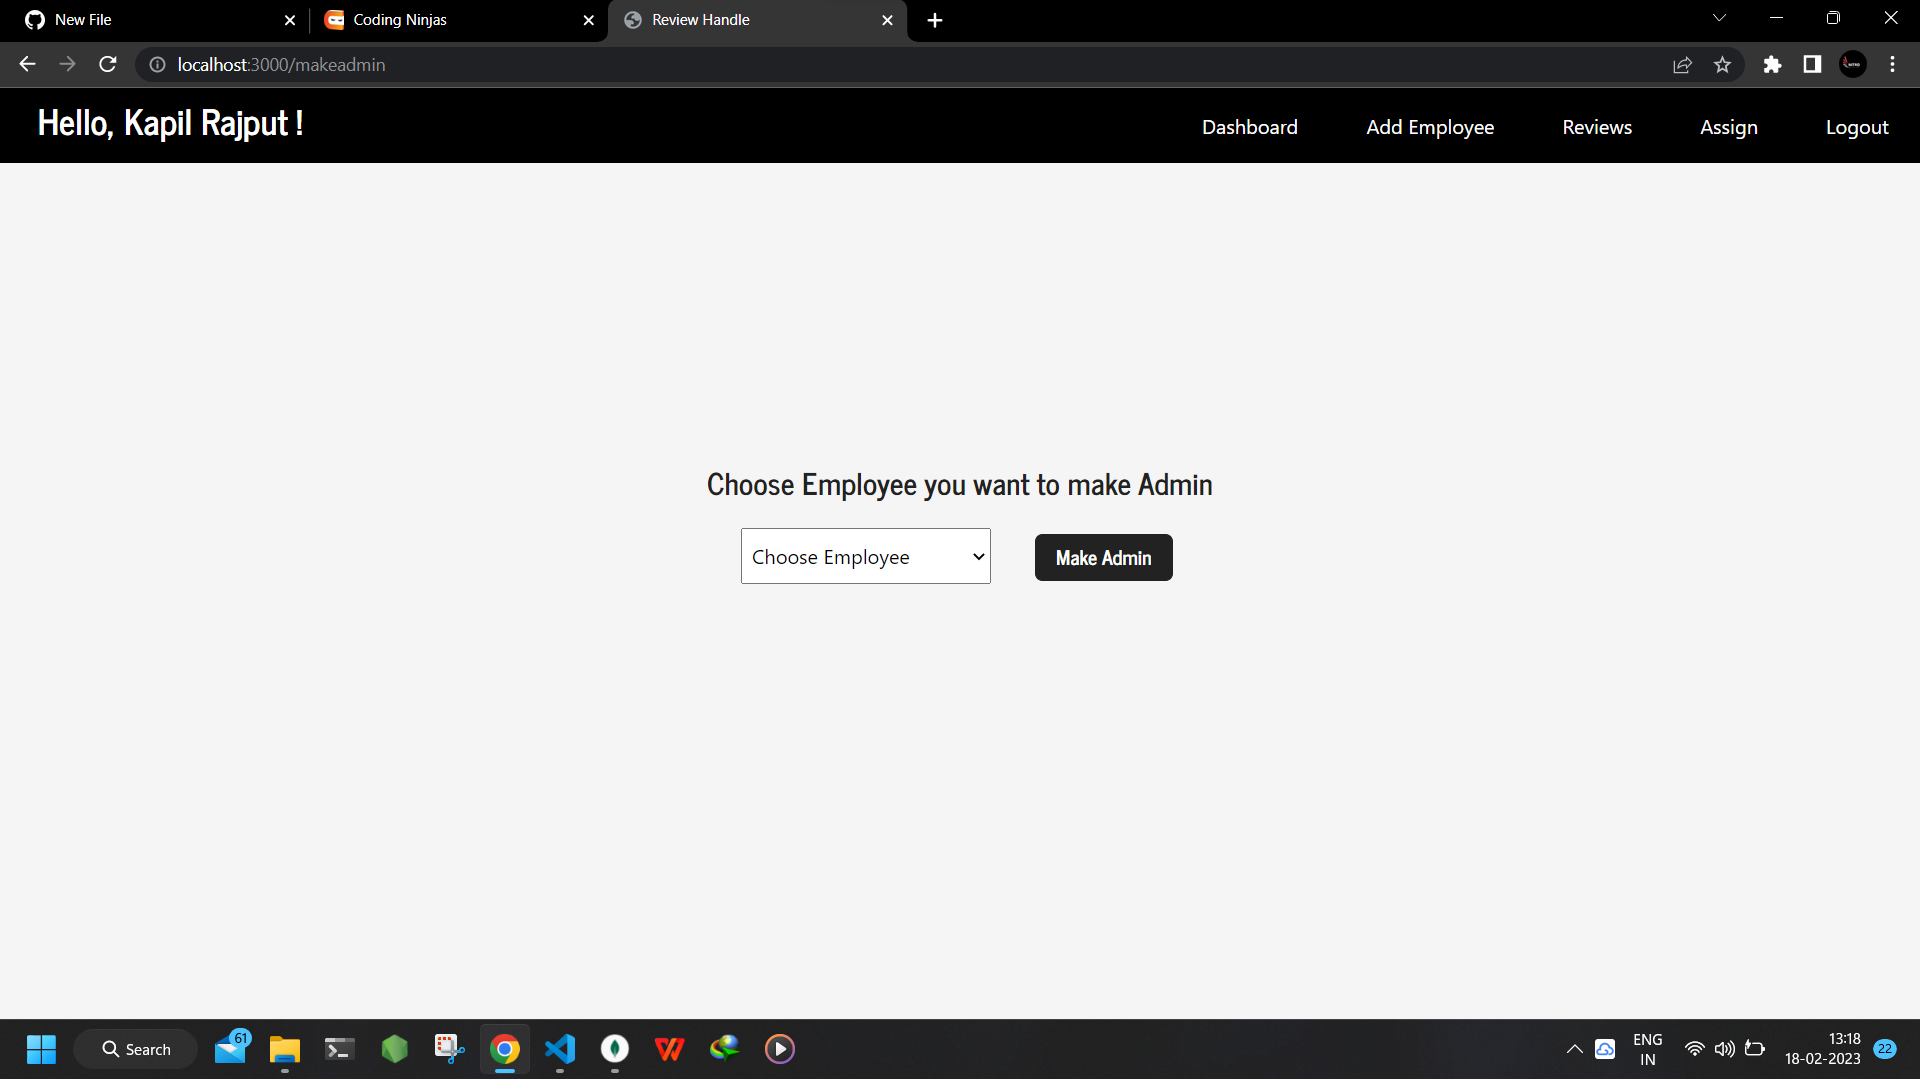Open the Chrome share menu

click(x=1682, y=64)
